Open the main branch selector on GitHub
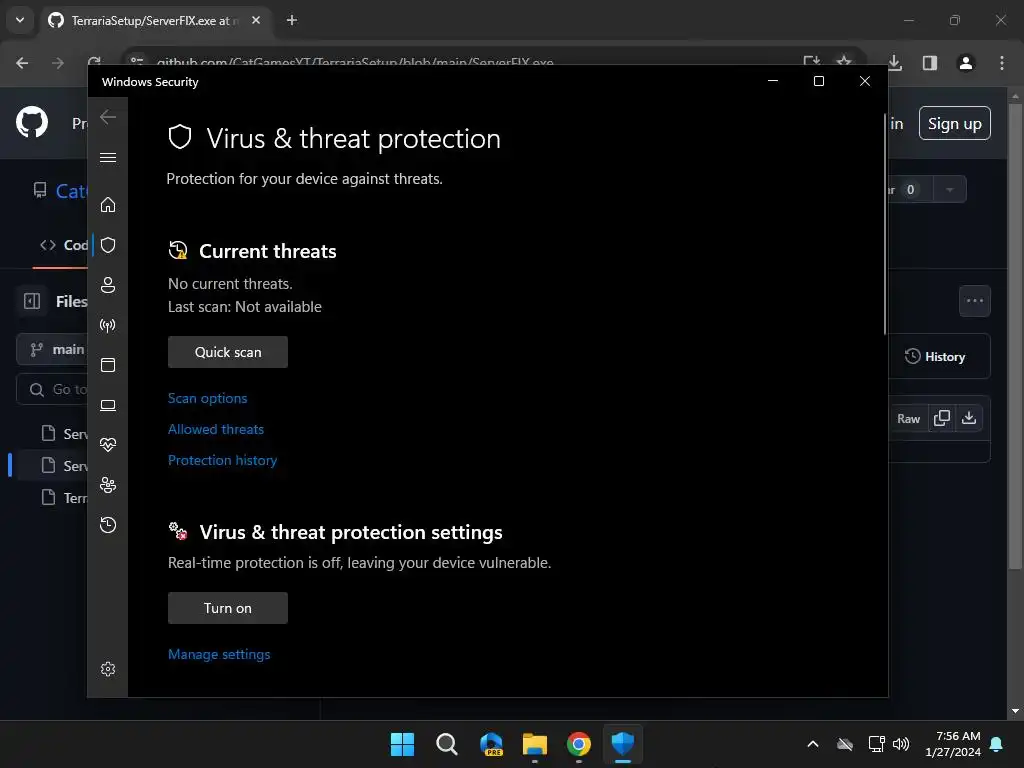Screen dimensions: 1024x768 [x=52, y=349]
